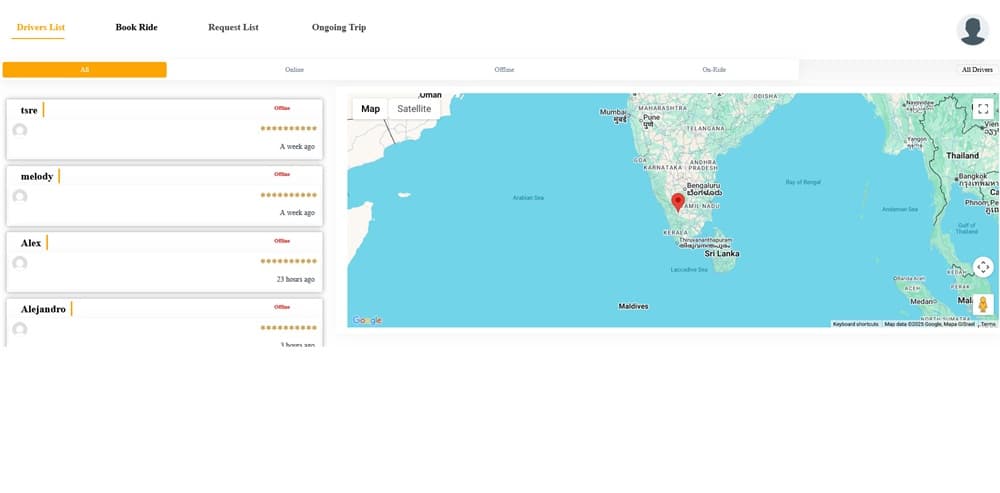Viewport: 1000px width, 493px height.
Task: Select the Street View pegman
Action: 983,305
